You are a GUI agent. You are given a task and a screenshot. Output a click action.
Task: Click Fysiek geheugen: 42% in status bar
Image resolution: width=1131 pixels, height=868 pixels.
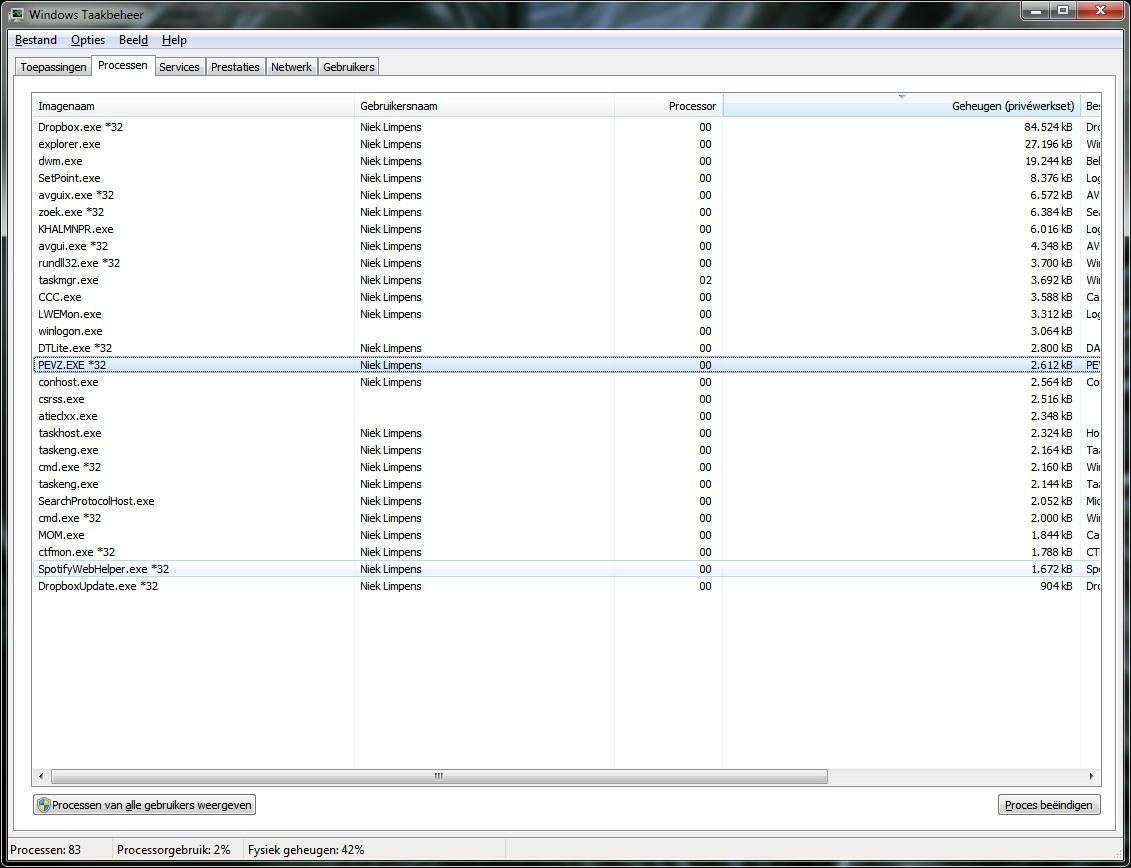click(306, 850)
